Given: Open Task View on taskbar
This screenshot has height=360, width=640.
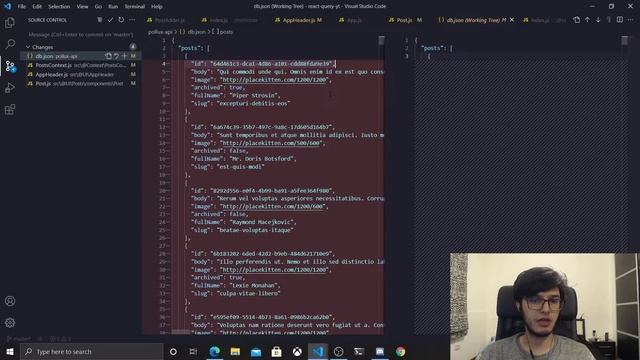Looking at the screenshot, I should 193,351.
